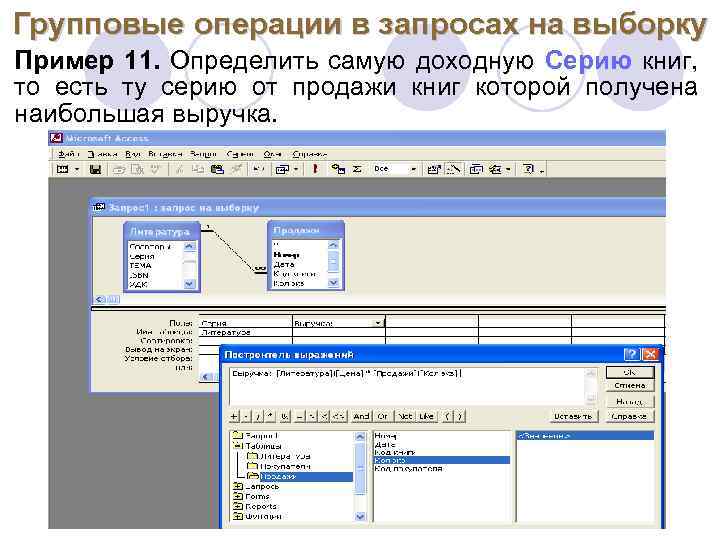
Task: Expand the Запросы tree node
Action: click(x=237, y=486)
